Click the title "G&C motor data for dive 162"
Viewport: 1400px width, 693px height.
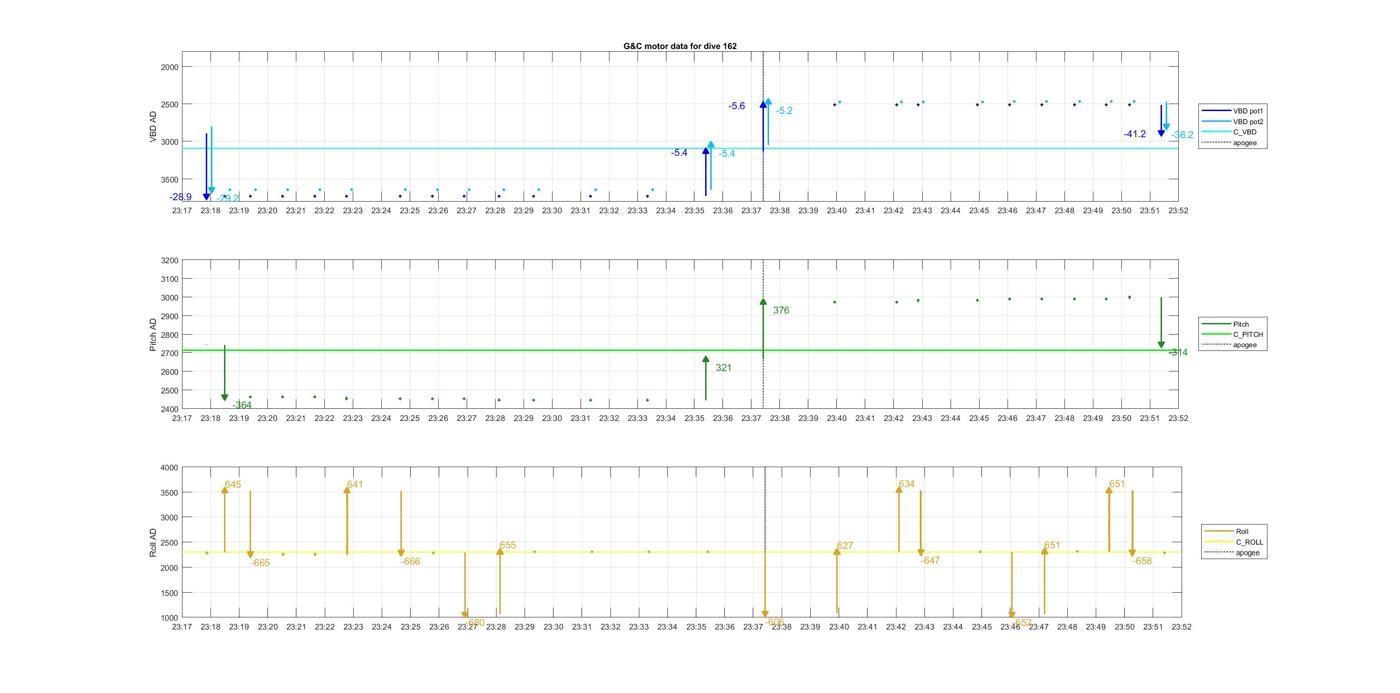680,46
